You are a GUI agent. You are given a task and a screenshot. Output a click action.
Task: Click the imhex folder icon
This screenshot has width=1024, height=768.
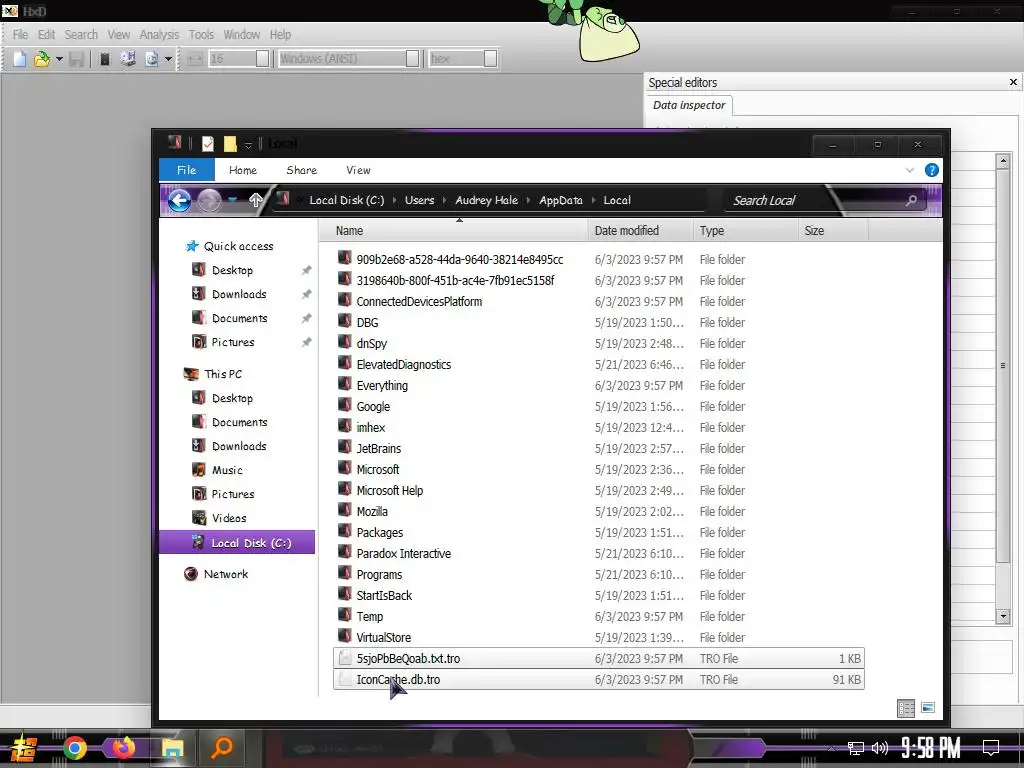[x=345, y=426]
